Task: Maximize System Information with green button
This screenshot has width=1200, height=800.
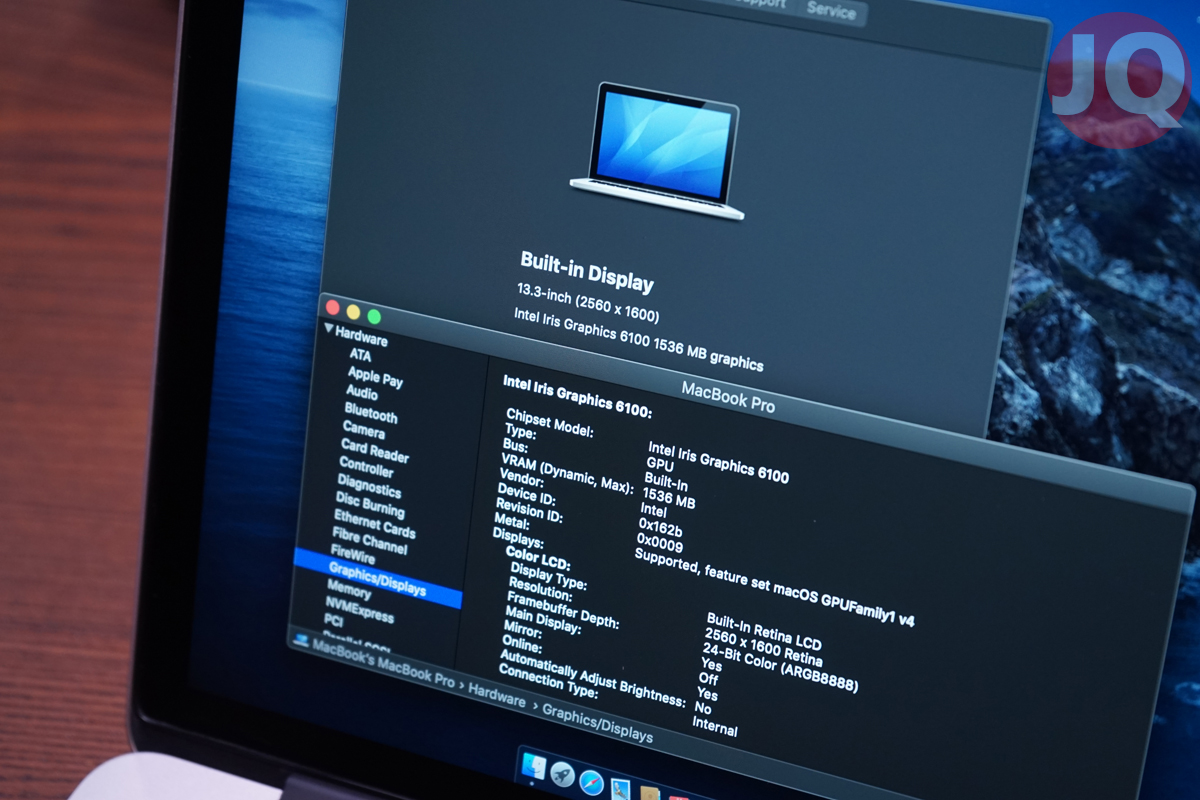Action: [374, 317]
